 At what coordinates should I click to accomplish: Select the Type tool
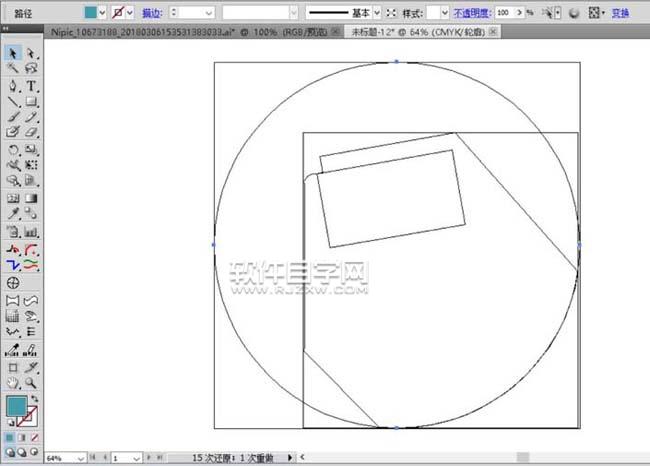pyautogui.click(x=31, y=86)
